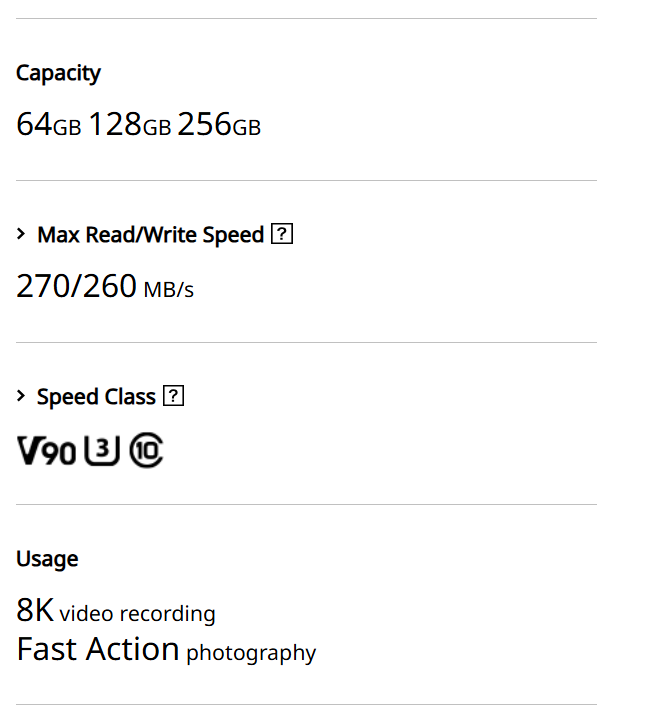Select the 64GB capacity option
The height and width of the screenshot is (718, 656).
click(48, 125)
